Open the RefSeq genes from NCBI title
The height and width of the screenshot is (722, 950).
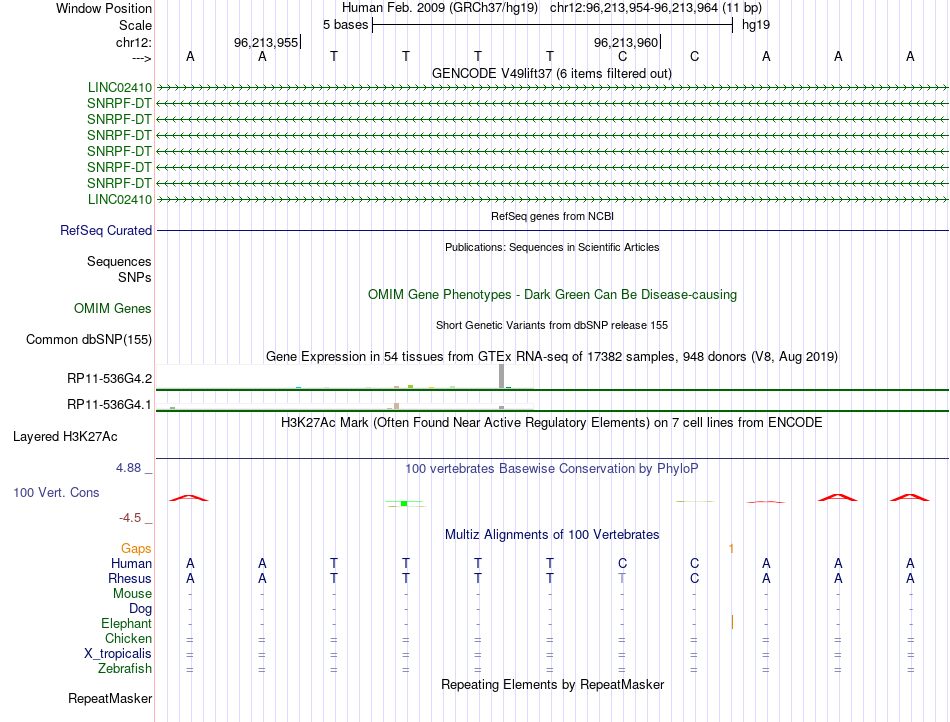552,216
